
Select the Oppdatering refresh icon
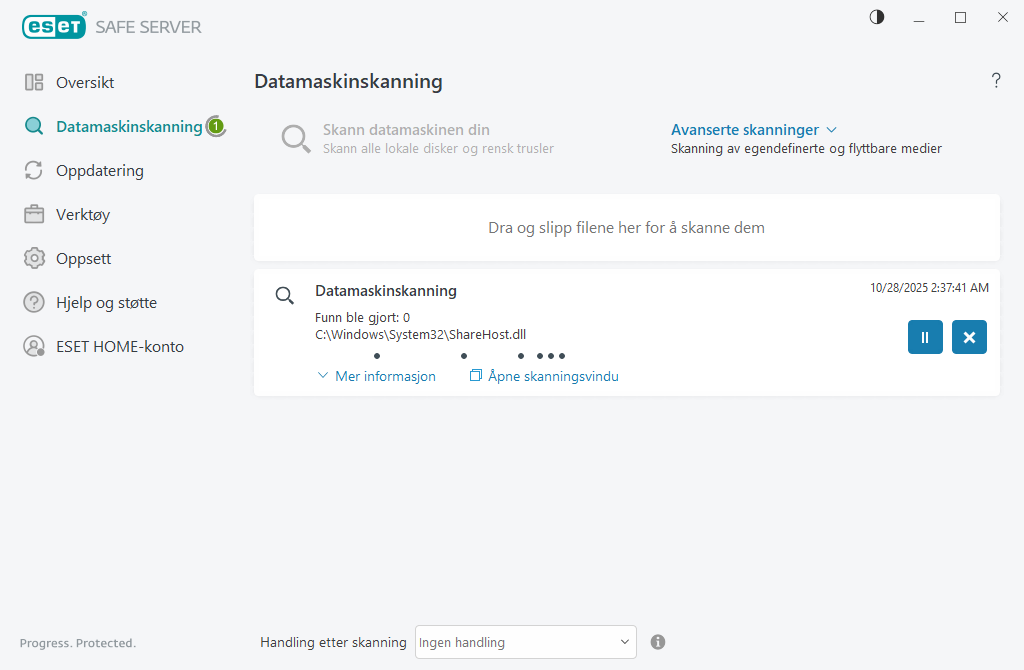click(36, 170)
